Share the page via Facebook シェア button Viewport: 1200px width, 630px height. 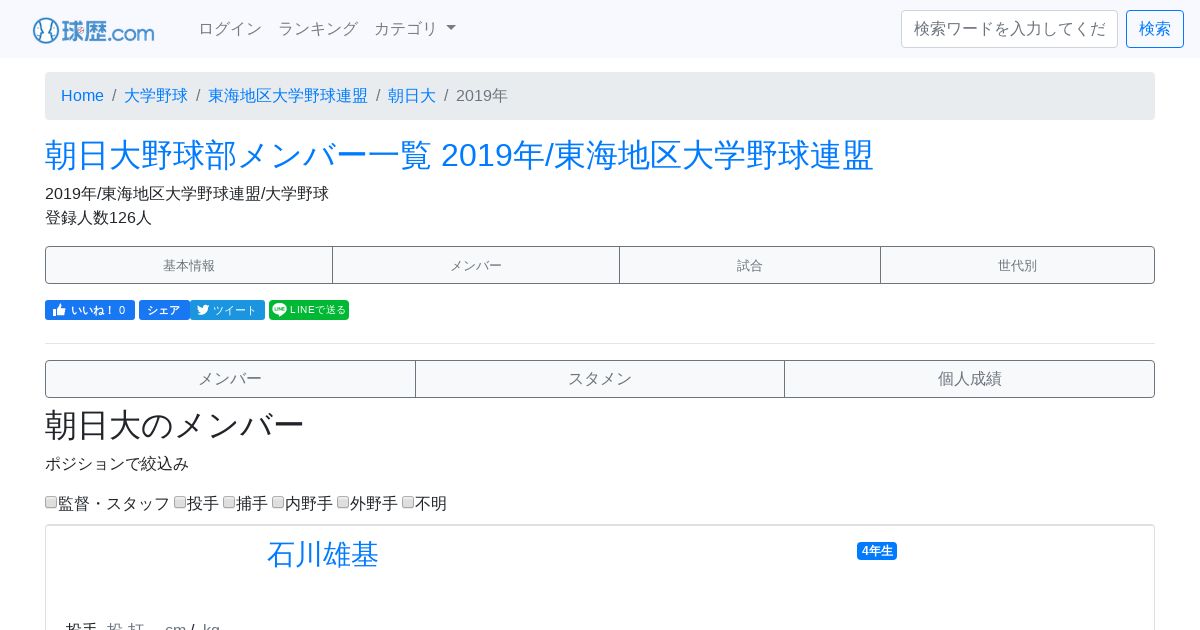164,310
